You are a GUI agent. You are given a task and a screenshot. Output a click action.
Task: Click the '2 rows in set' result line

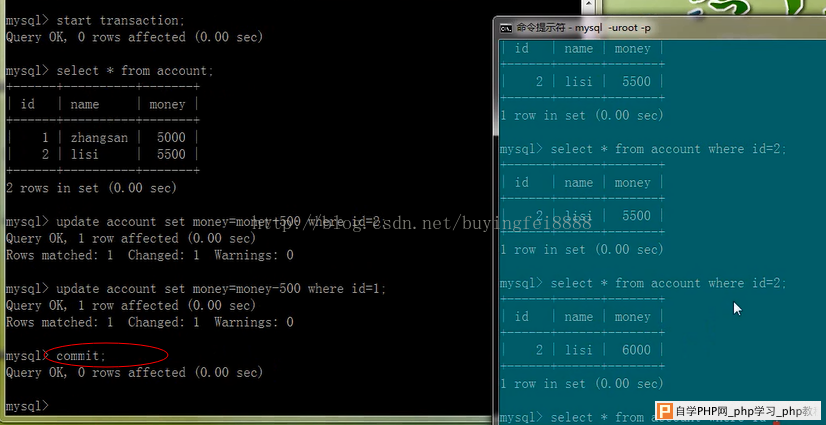click(x=91, y=188)
